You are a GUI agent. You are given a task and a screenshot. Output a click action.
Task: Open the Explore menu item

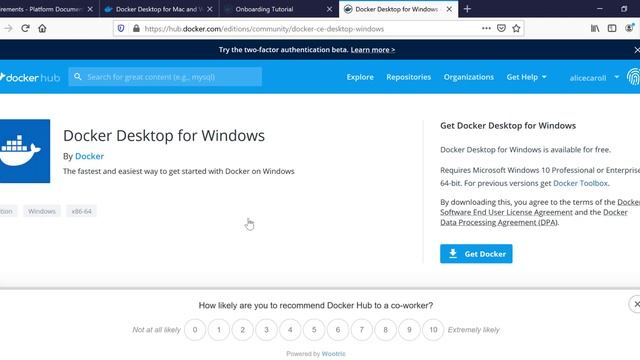[360, 77]
